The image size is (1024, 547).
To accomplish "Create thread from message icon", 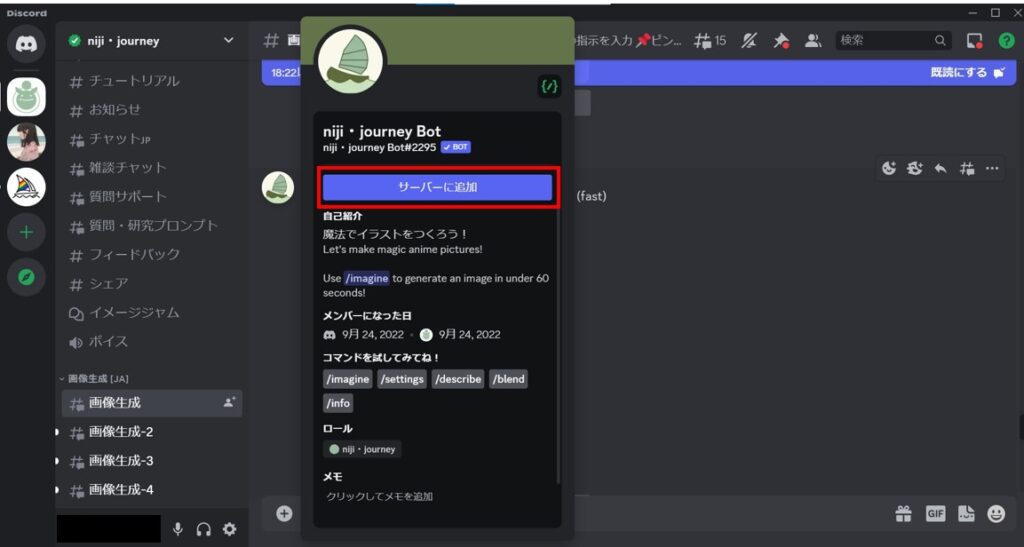I will [967, 168].
